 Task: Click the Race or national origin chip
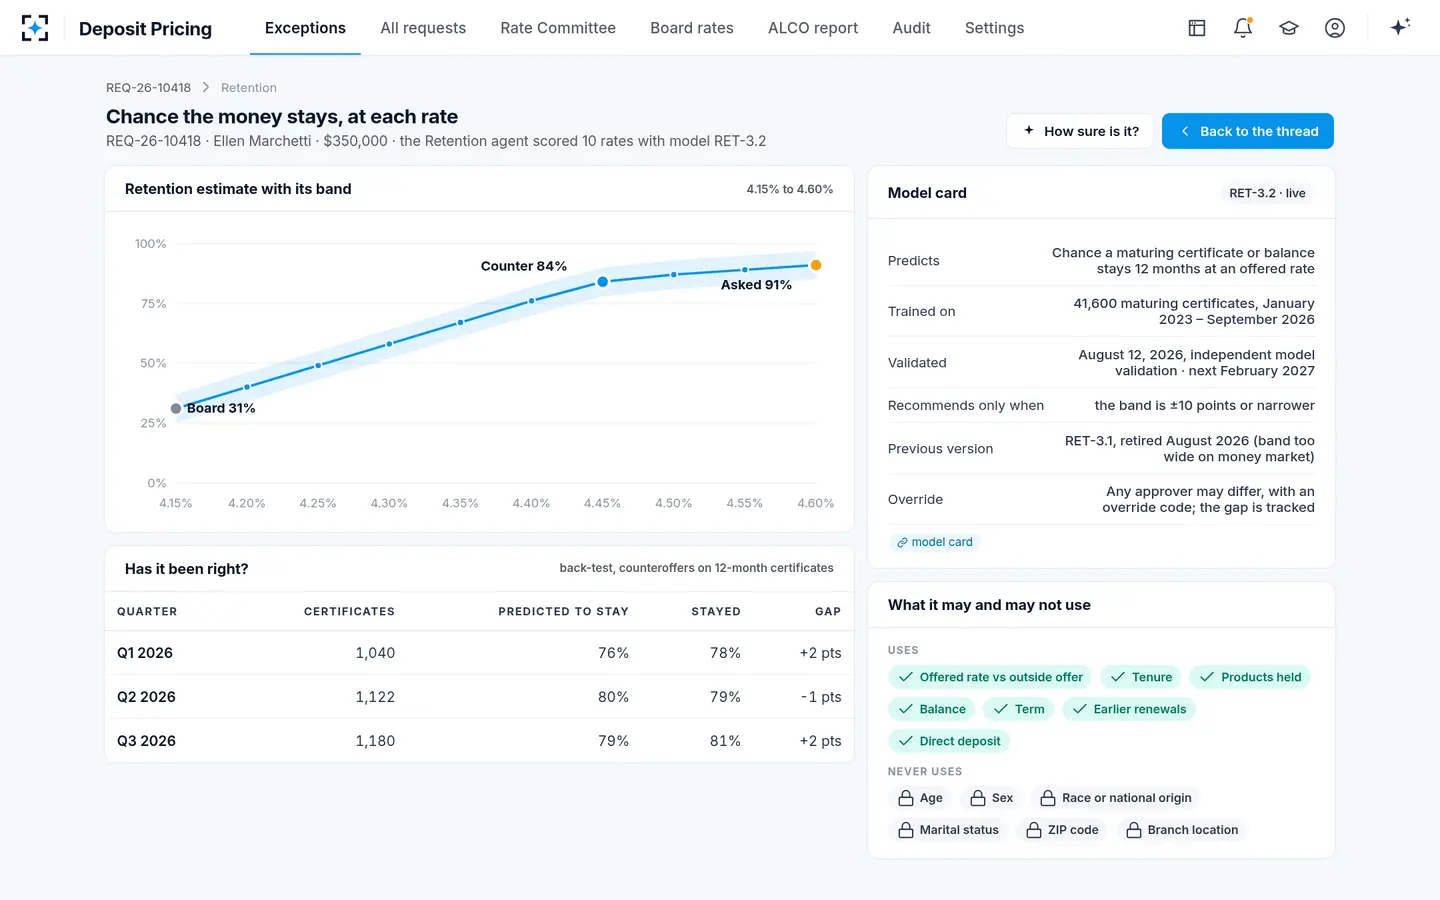[1115, 798]
